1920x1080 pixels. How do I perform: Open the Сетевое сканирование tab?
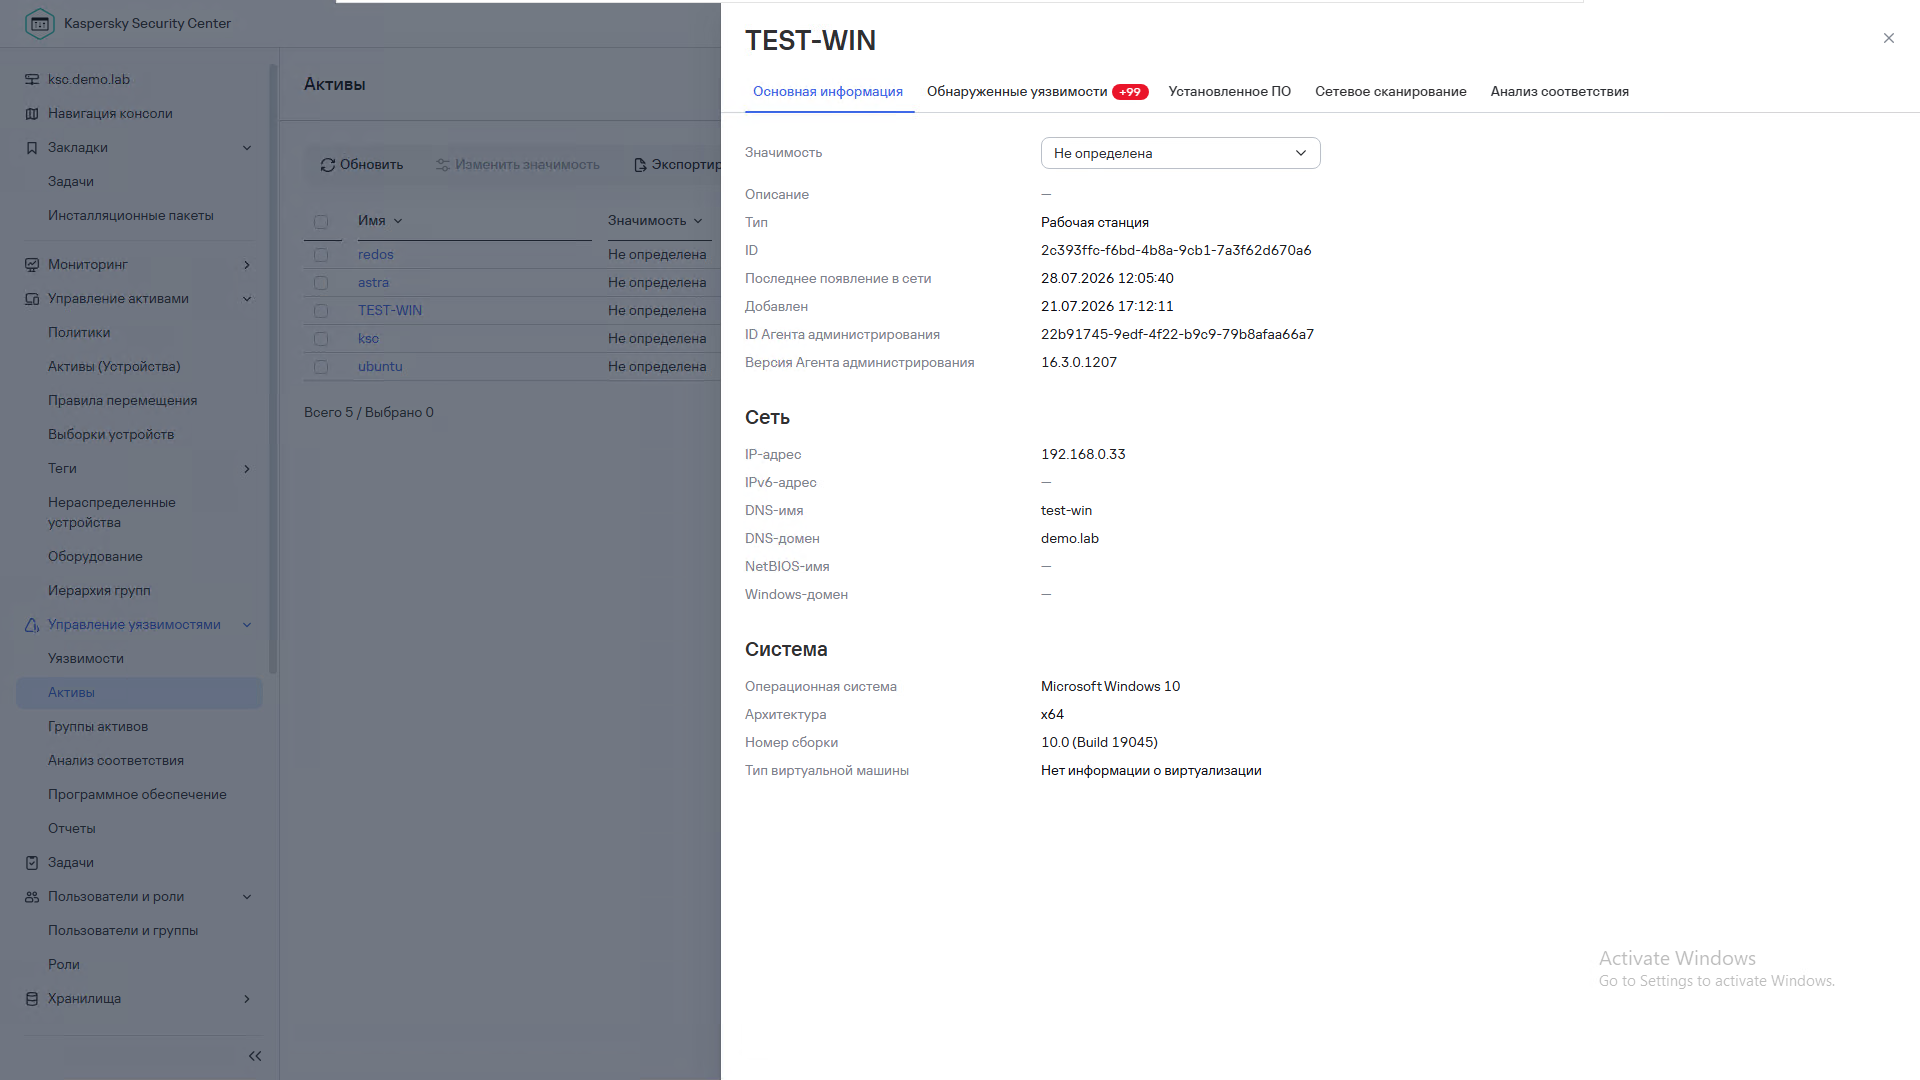pyautogui.click(x=1390, y=92)
